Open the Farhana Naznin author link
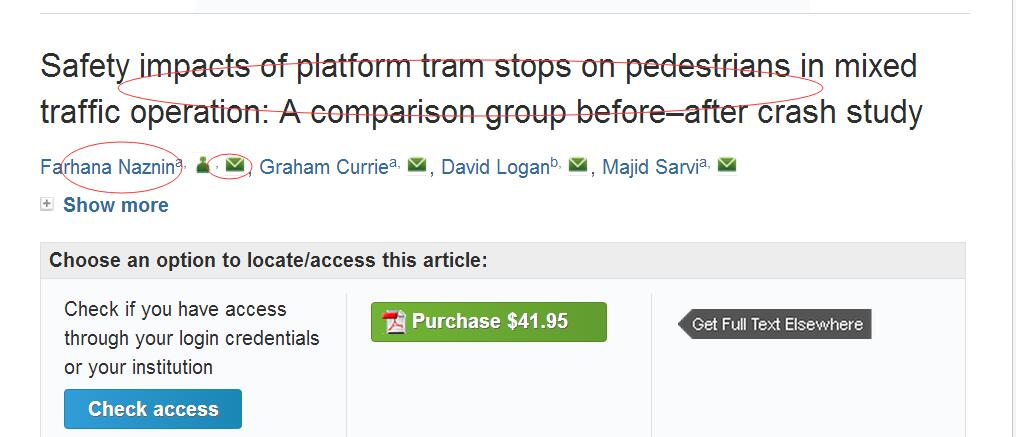The image size is (1016, 437). coord(108,167)
